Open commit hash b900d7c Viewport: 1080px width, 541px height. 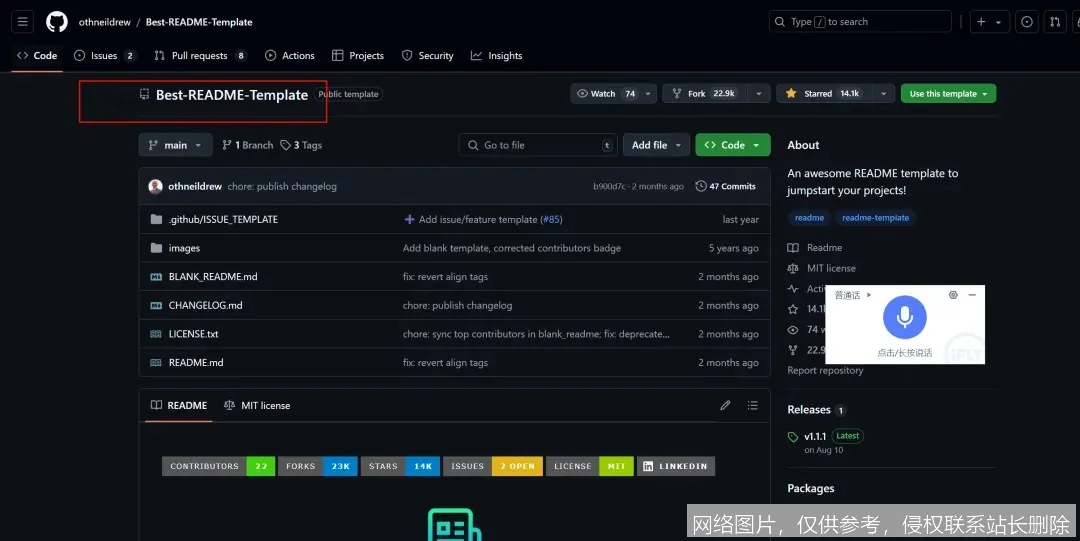coord(610,186)
